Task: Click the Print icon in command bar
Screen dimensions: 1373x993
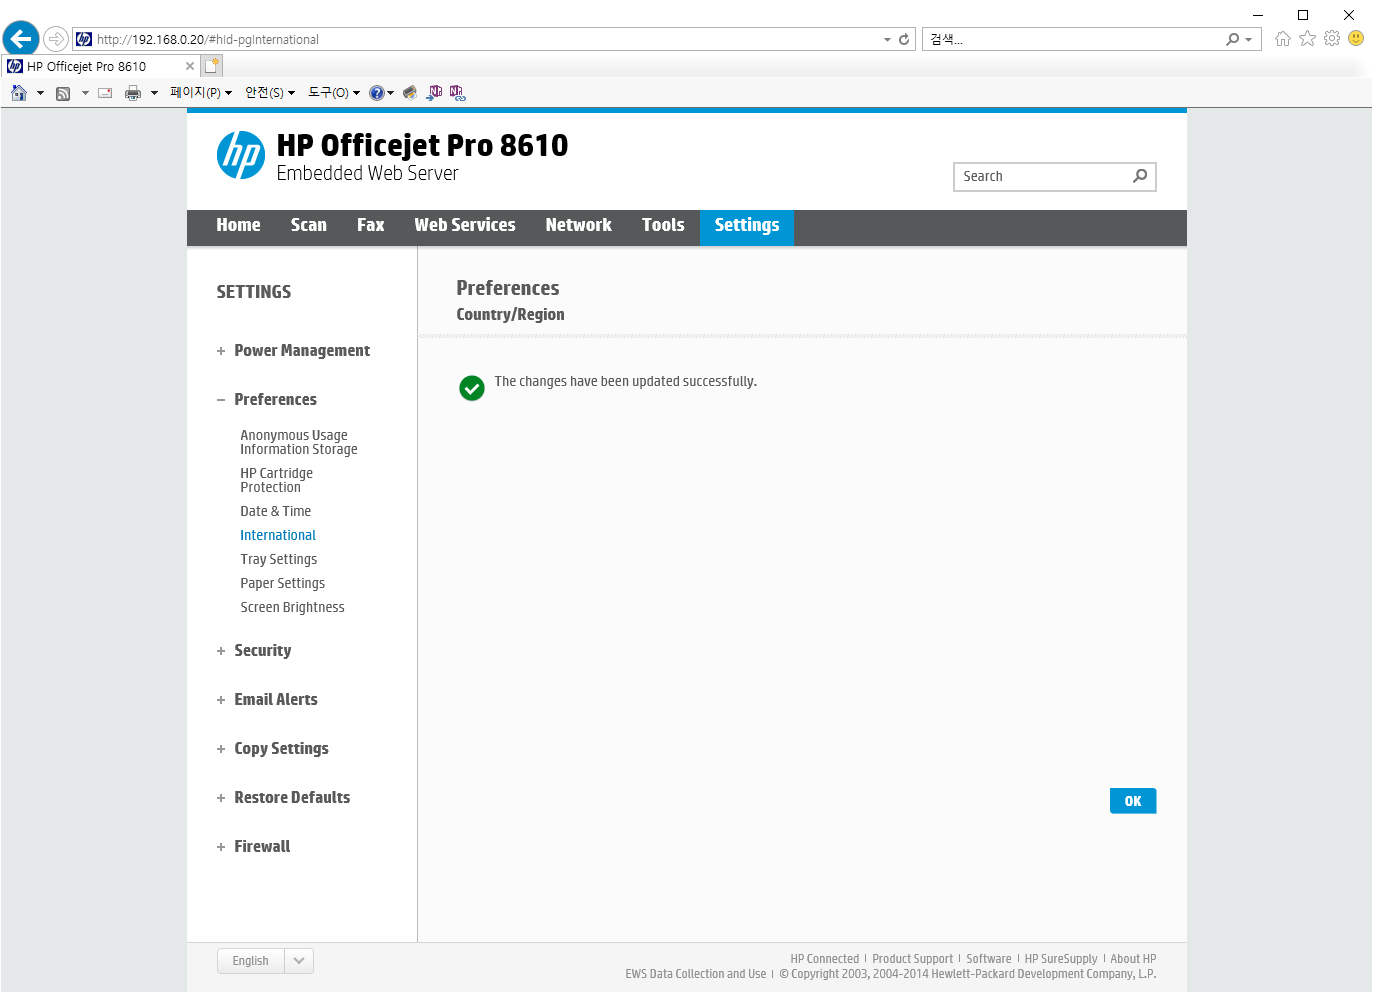Action: click(133, 93)
